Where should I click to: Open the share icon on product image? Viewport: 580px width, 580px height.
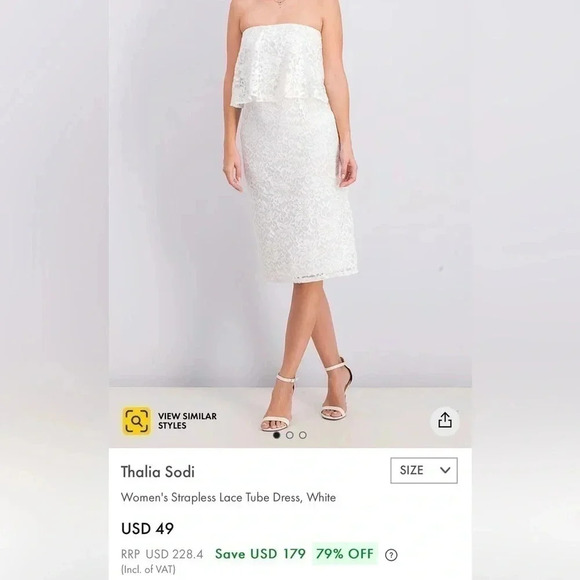[445, 421]
